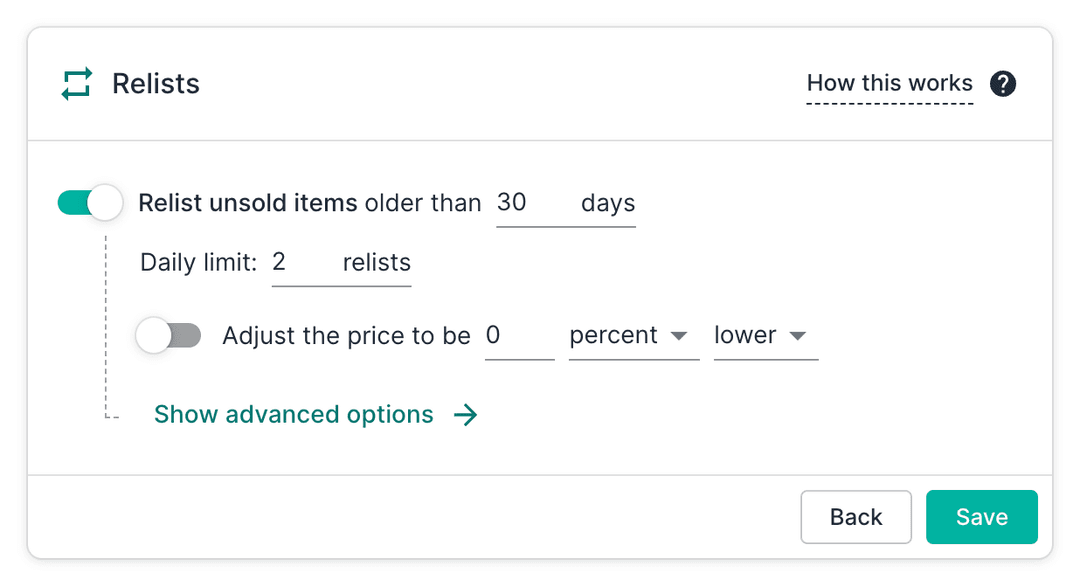Open the question mark help icon

tap(1003, 84)
